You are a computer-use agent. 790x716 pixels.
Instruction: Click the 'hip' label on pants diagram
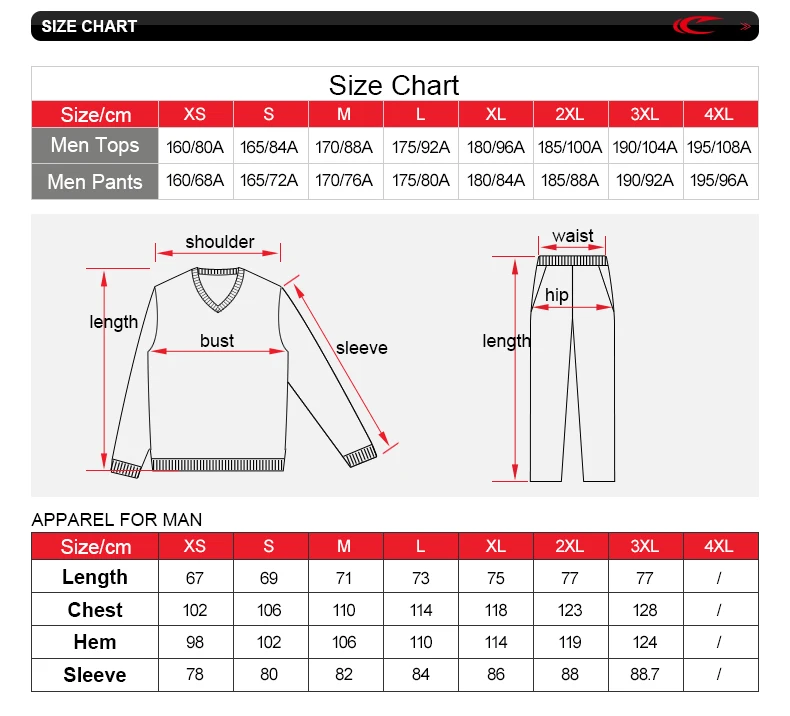click(557, 295)
